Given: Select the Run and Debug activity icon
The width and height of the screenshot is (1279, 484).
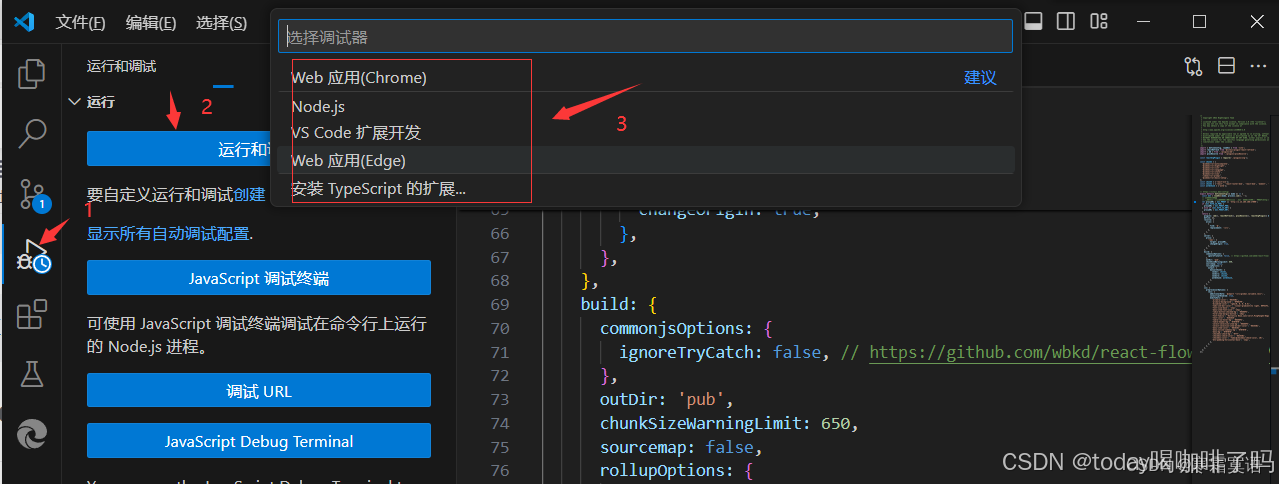Looking at the screenshot, I should tap(34, 257).
